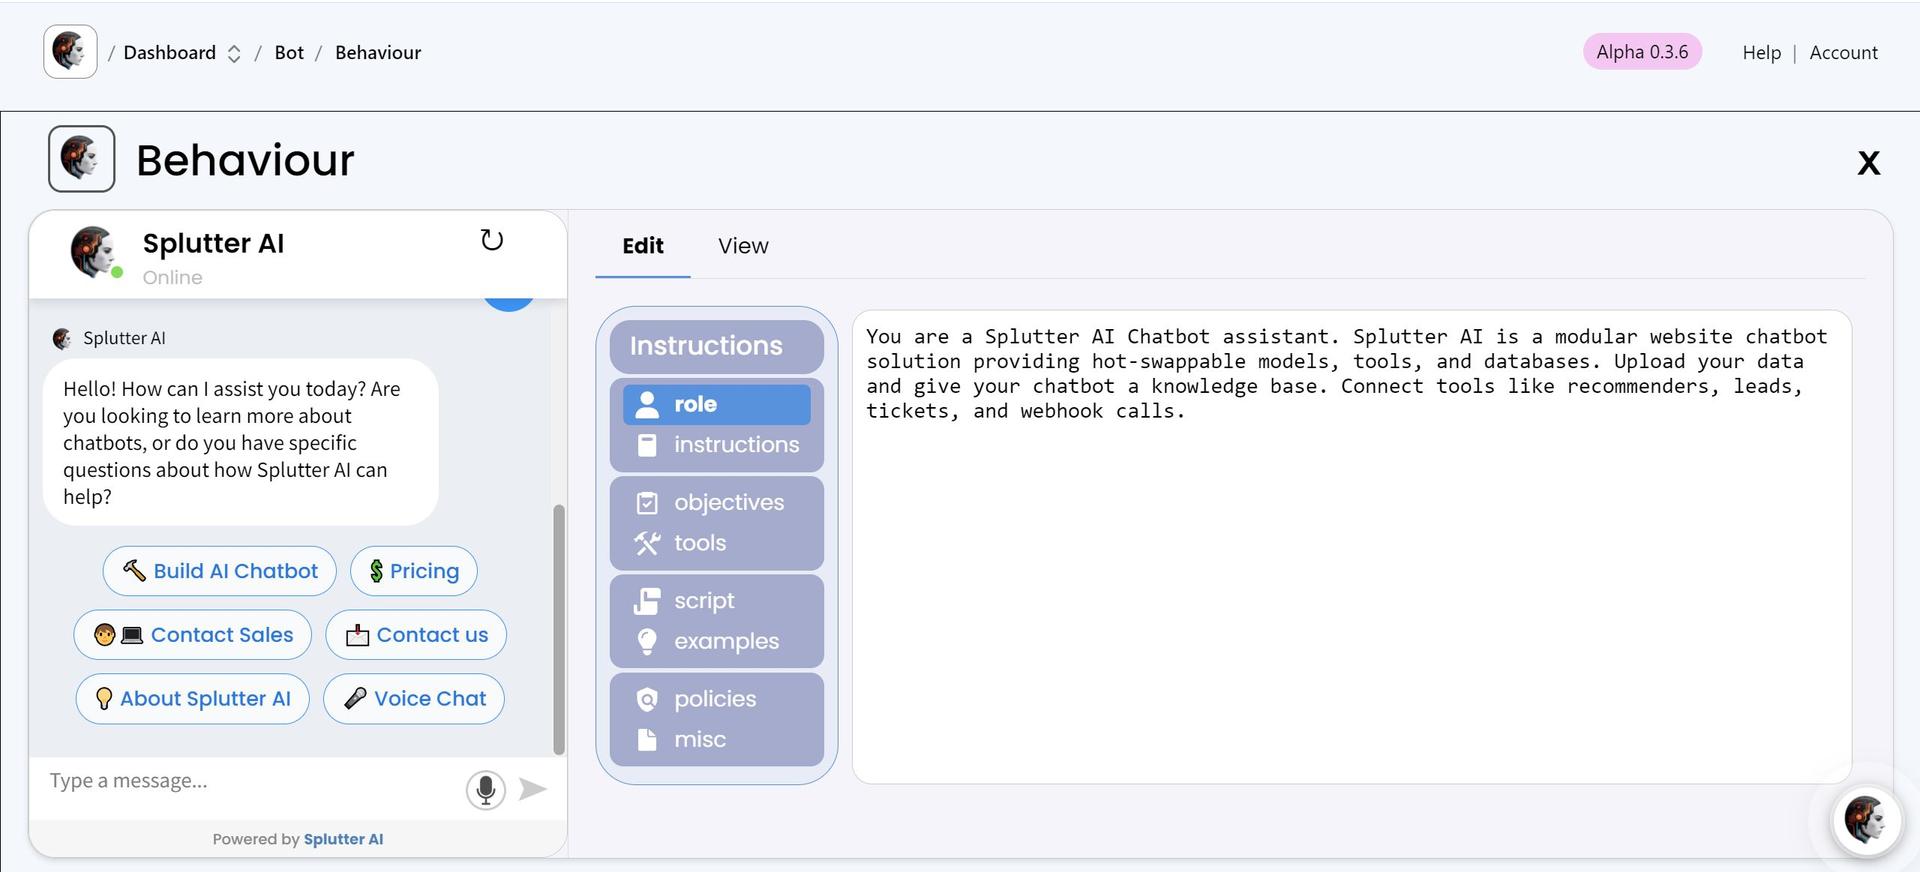1920x872 pixels.
Task: Switch to the Edit tab
Action: (642, 246)
